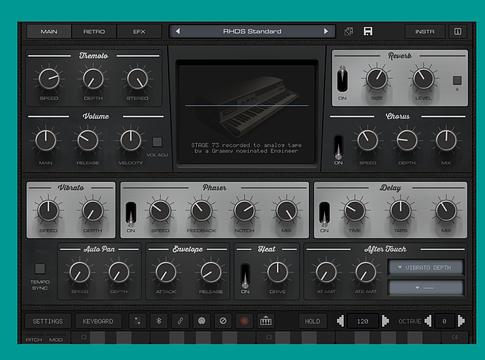The image size is (485, 360).
Task: Click the Vibrato Depth knob
Action: 93,211
